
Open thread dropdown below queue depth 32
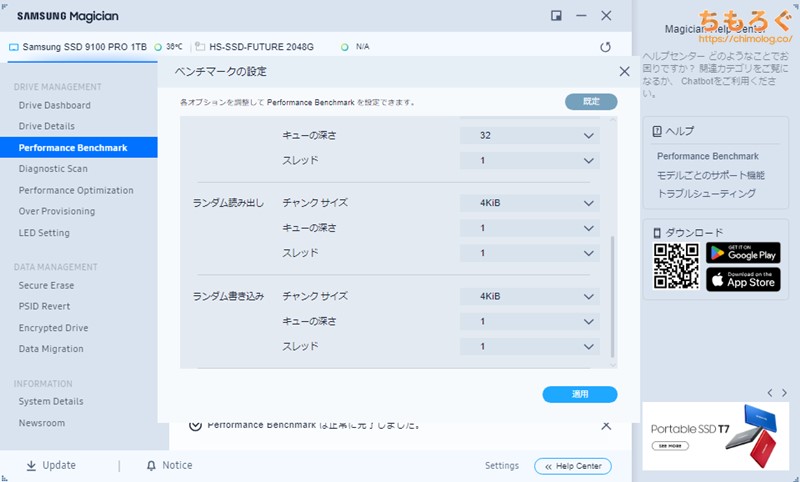[x=530, y=161]
